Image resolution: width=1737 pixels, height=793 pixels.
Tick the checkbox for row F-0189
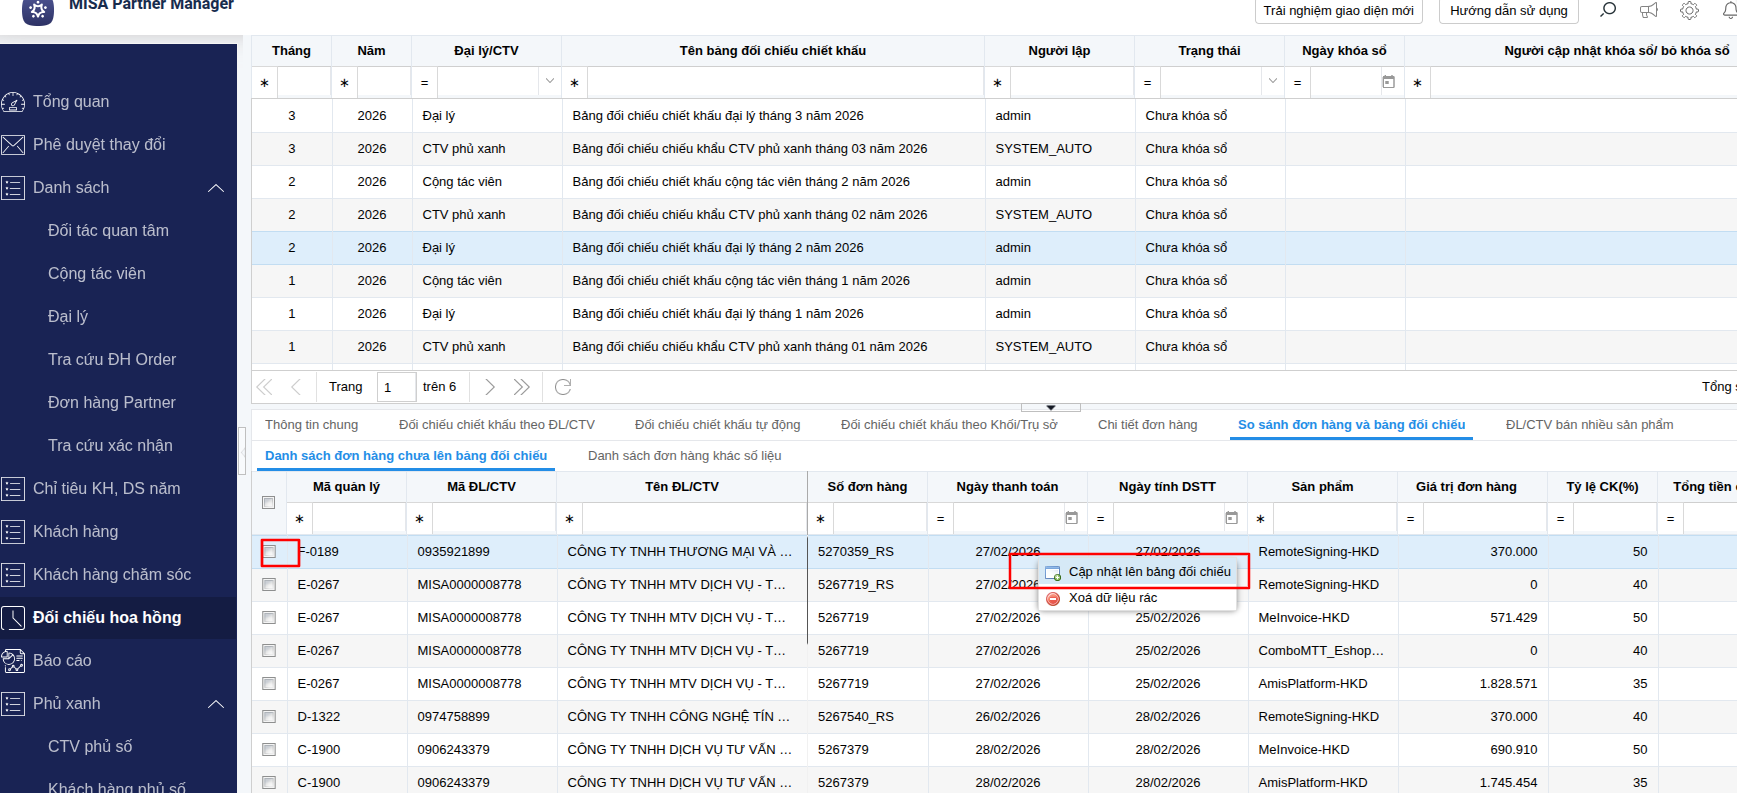click(270, 551)
